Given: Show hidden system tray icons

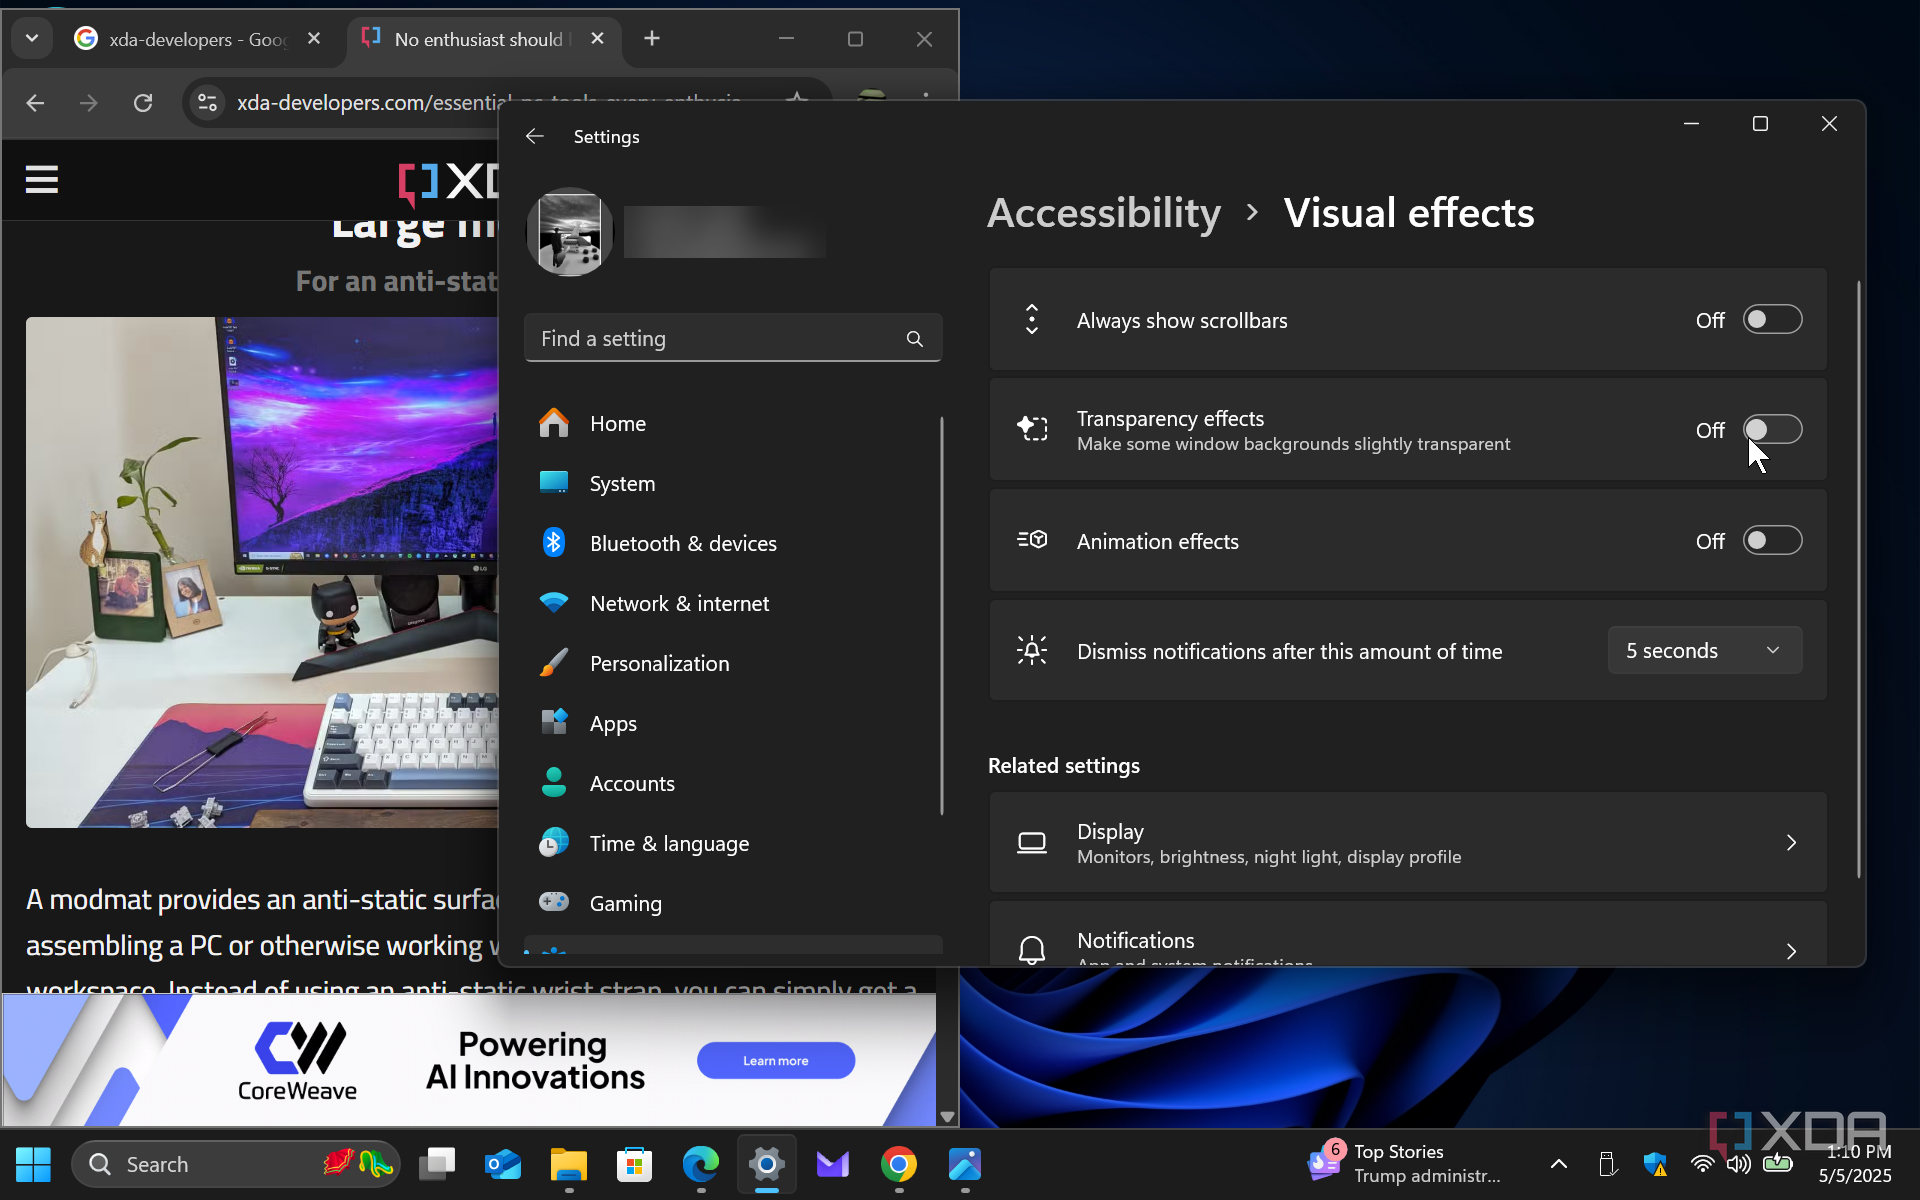Looking at the screenshot, I should click(x=1559, y=1164).
